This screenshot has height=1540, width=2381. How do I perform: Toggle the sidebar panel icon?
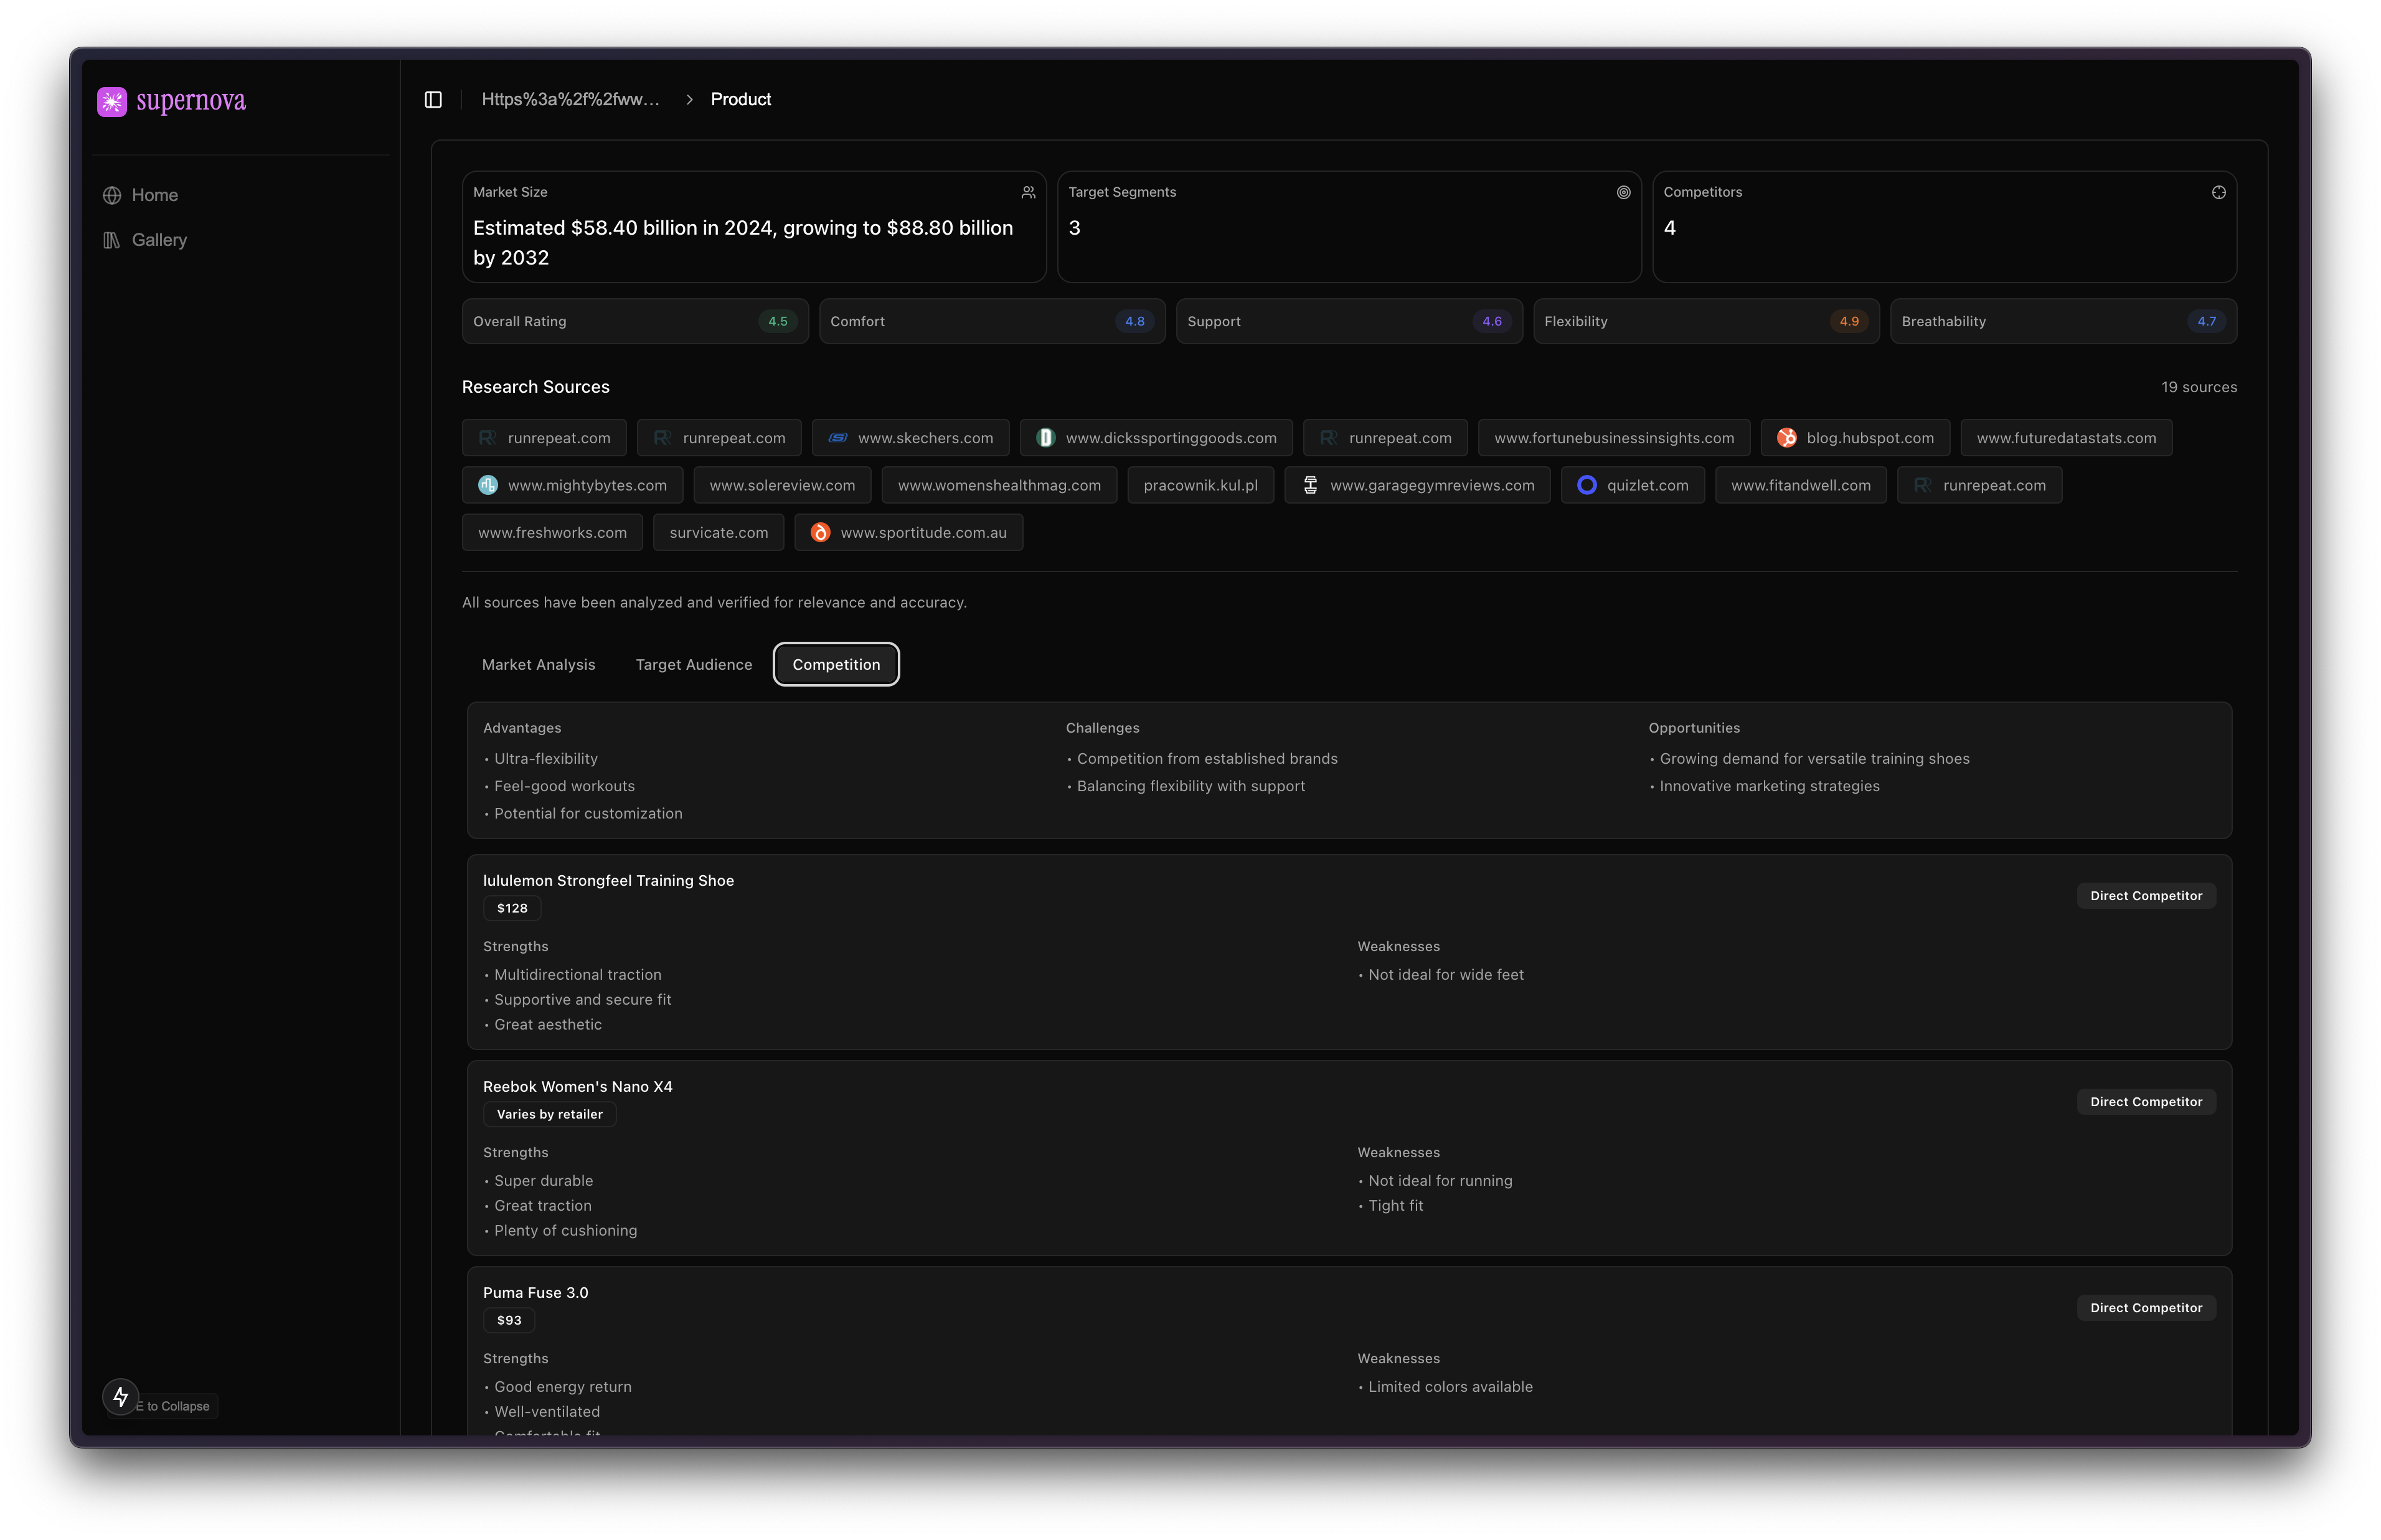[x=433, y=99]
